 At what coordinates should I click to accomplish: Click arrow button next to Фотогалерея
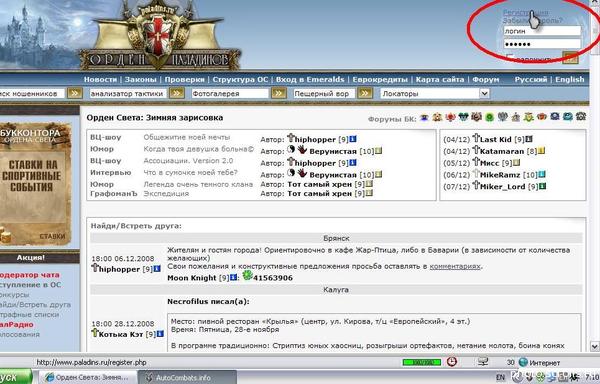coord(279,93)
